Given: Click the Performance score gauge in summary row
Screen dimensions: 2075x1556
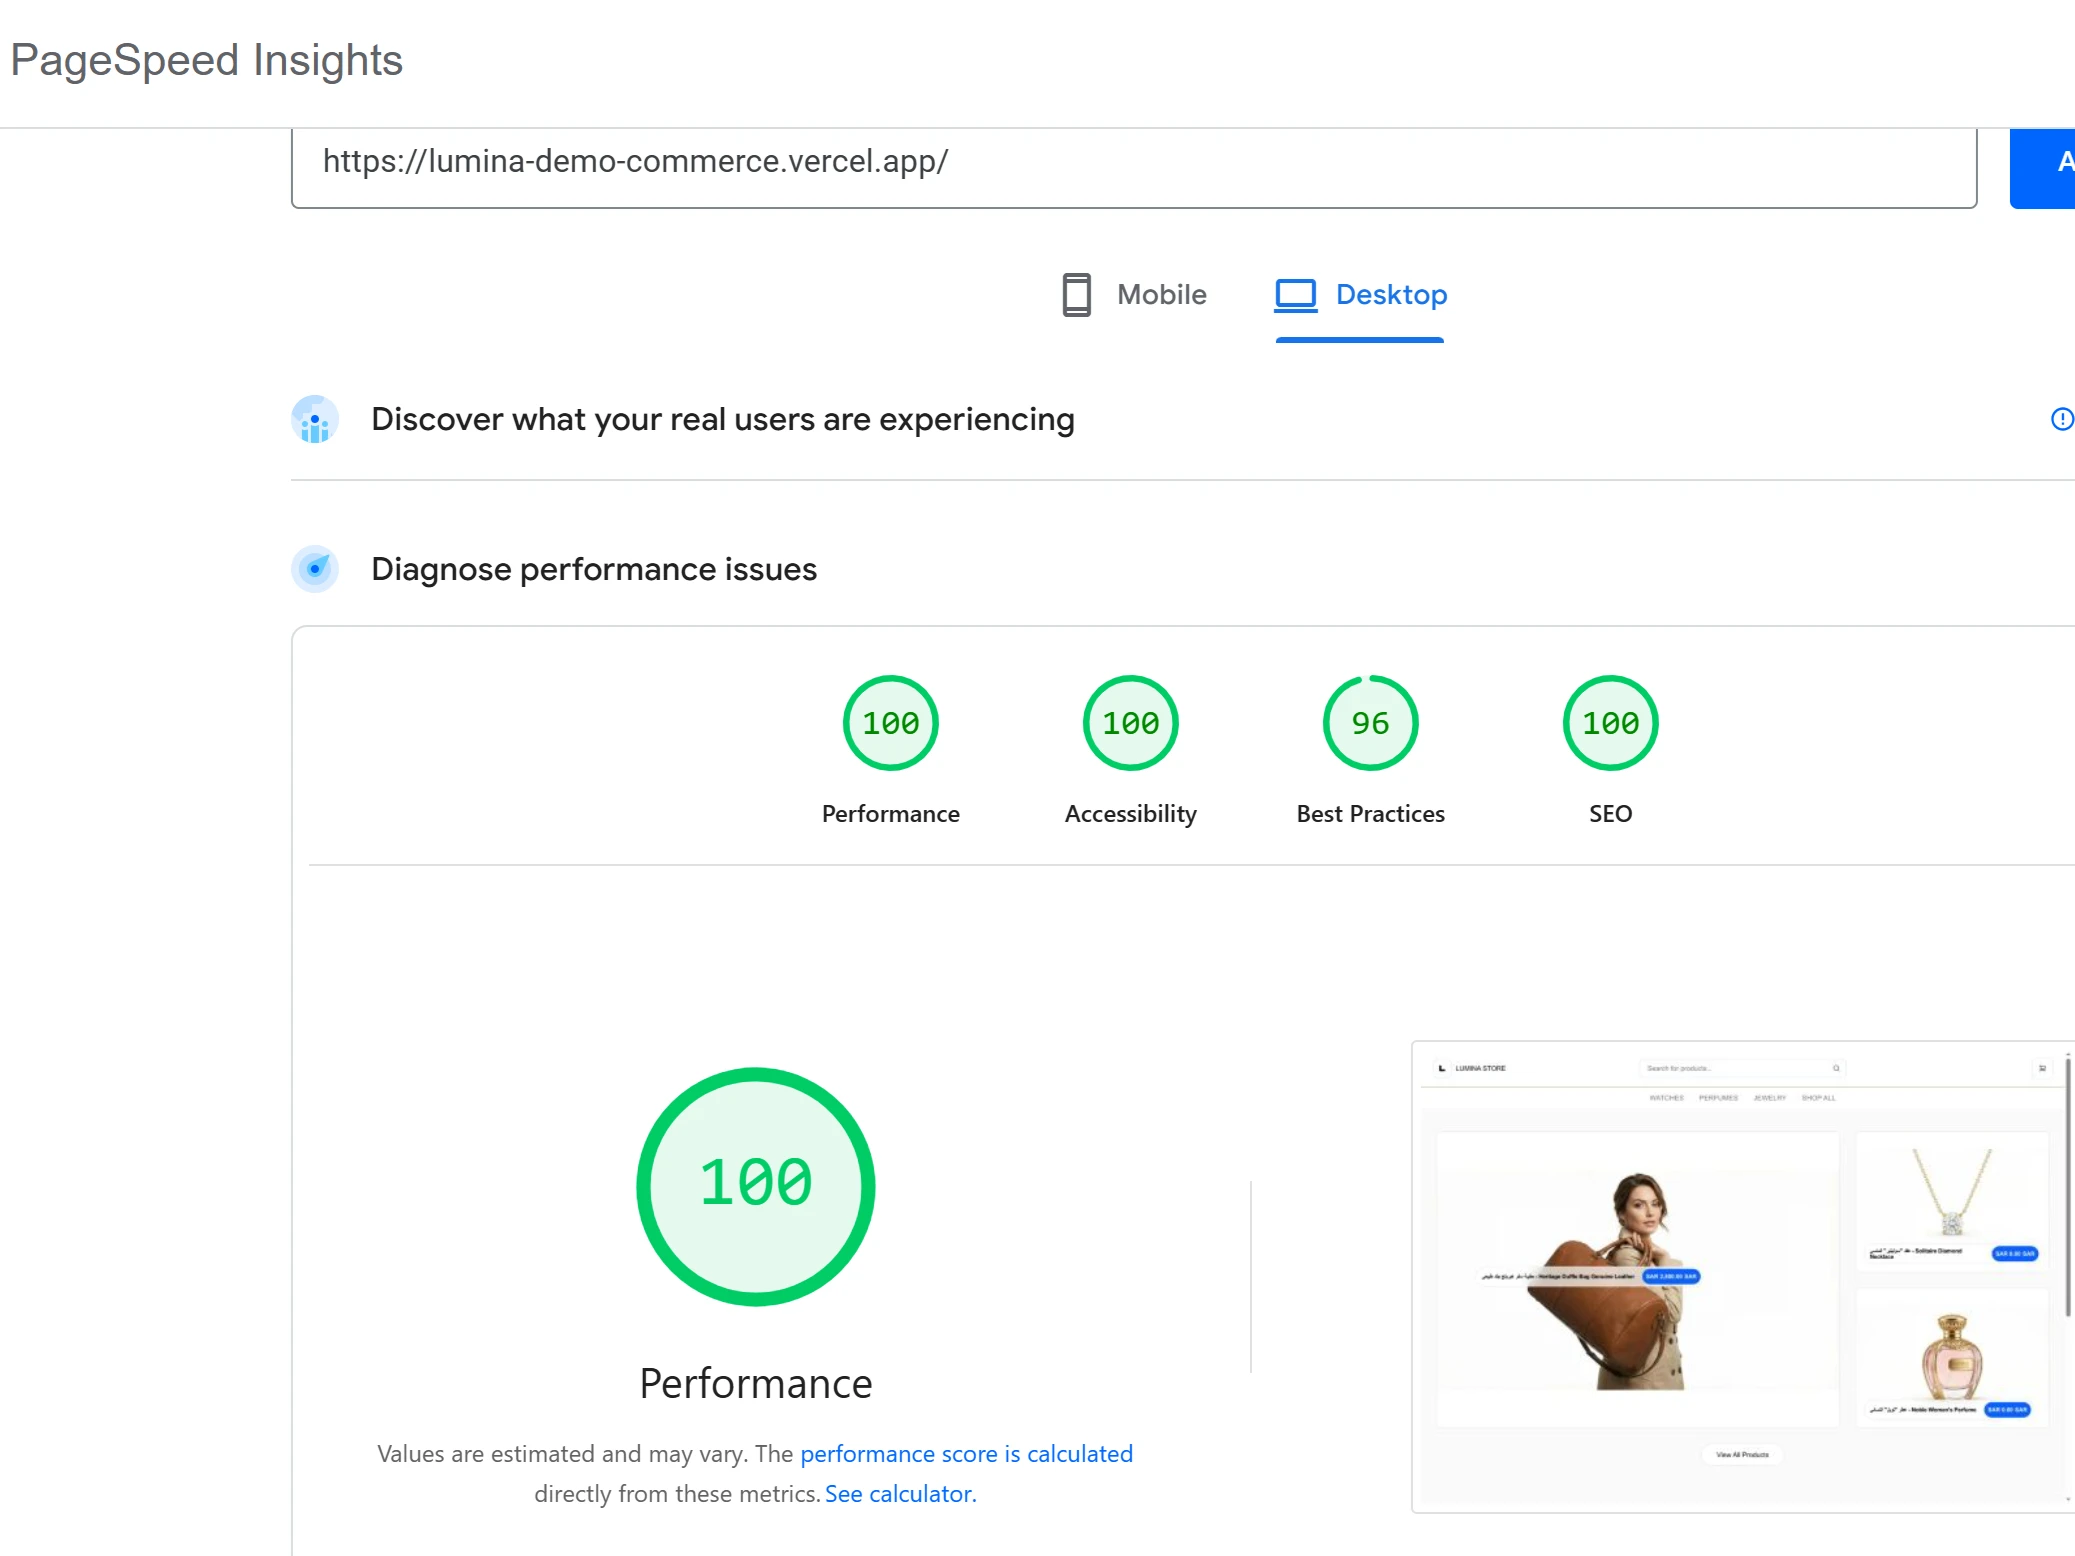Looking at the screenshot, I should point(890,723).
